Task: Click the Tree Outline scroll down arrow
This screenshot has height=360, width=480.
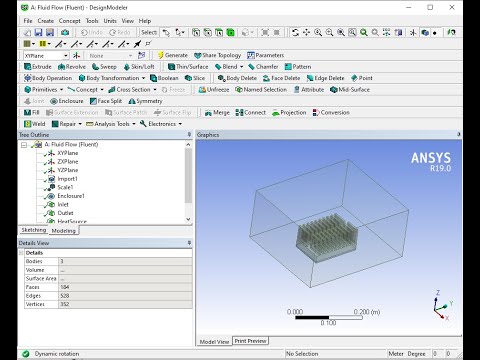Action: 188,219
